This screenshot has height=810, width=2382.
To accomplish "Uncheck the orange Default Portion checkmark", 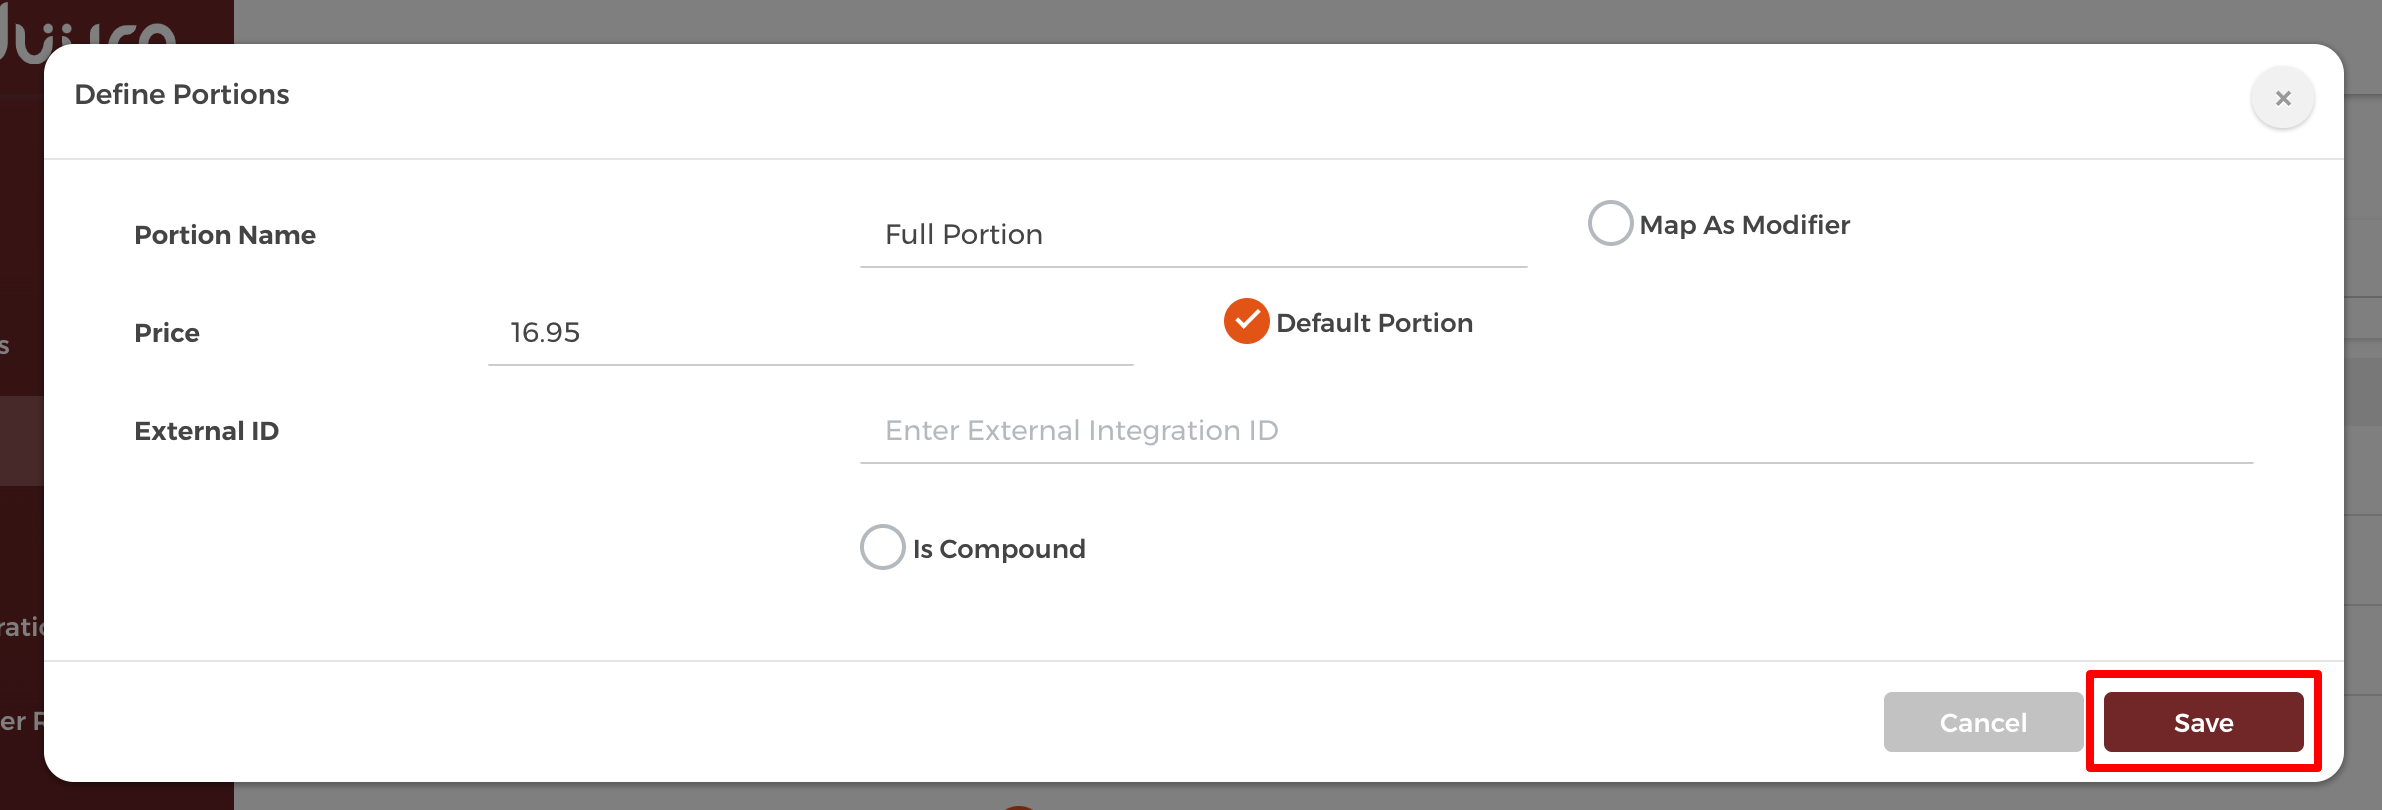I will tap(1246, 321).
